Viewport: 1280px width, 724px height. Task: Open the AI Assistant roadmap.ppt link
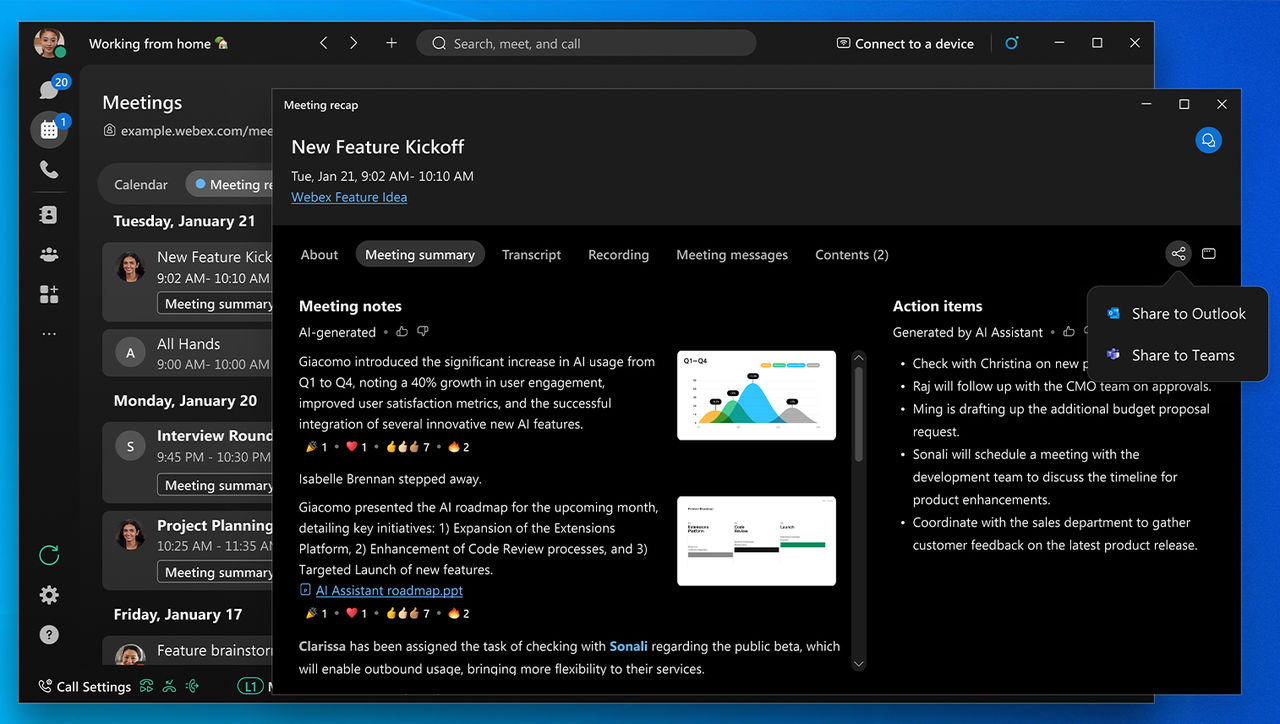(389, 590)
